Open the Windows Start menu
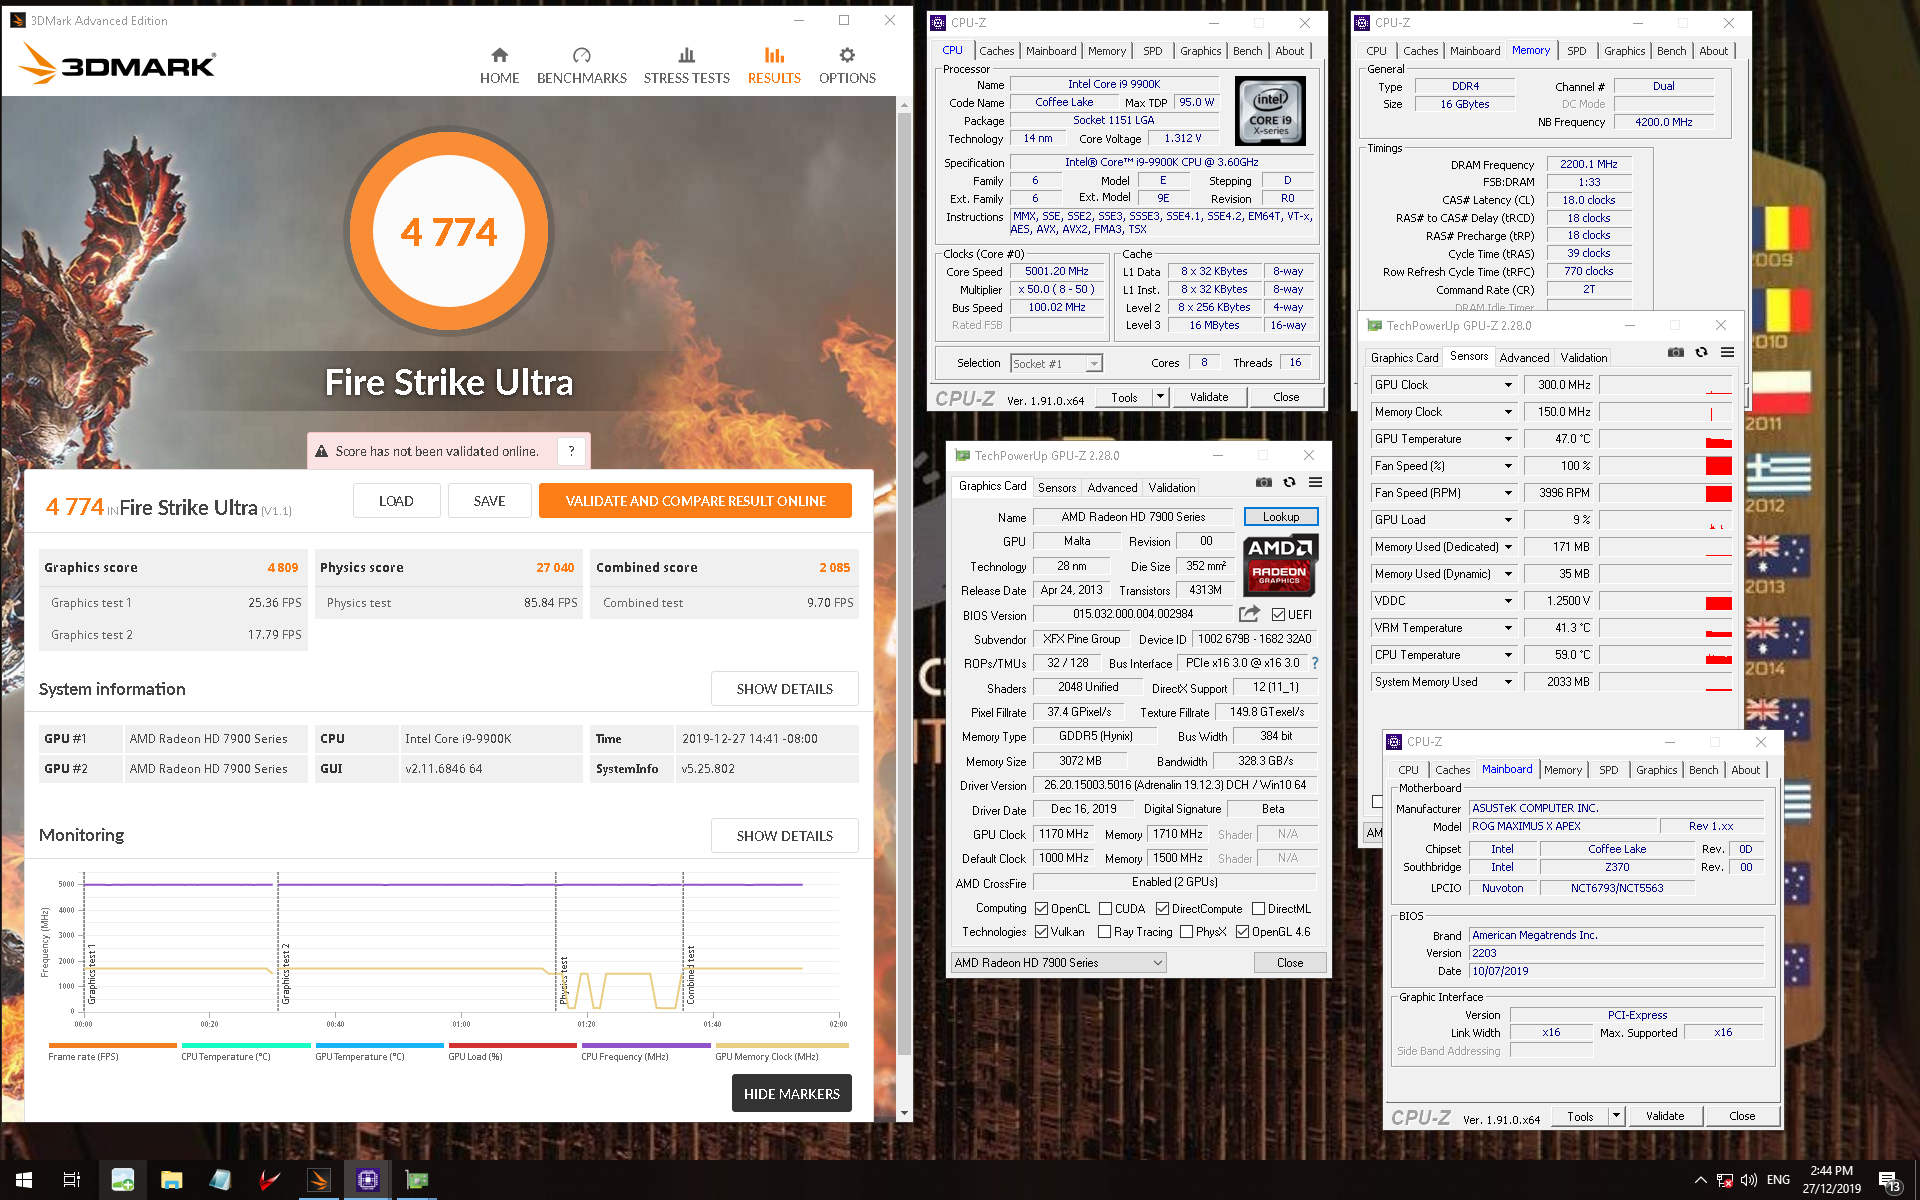The width and height of the screenshot is (1920, 1200). [24, 1180]
